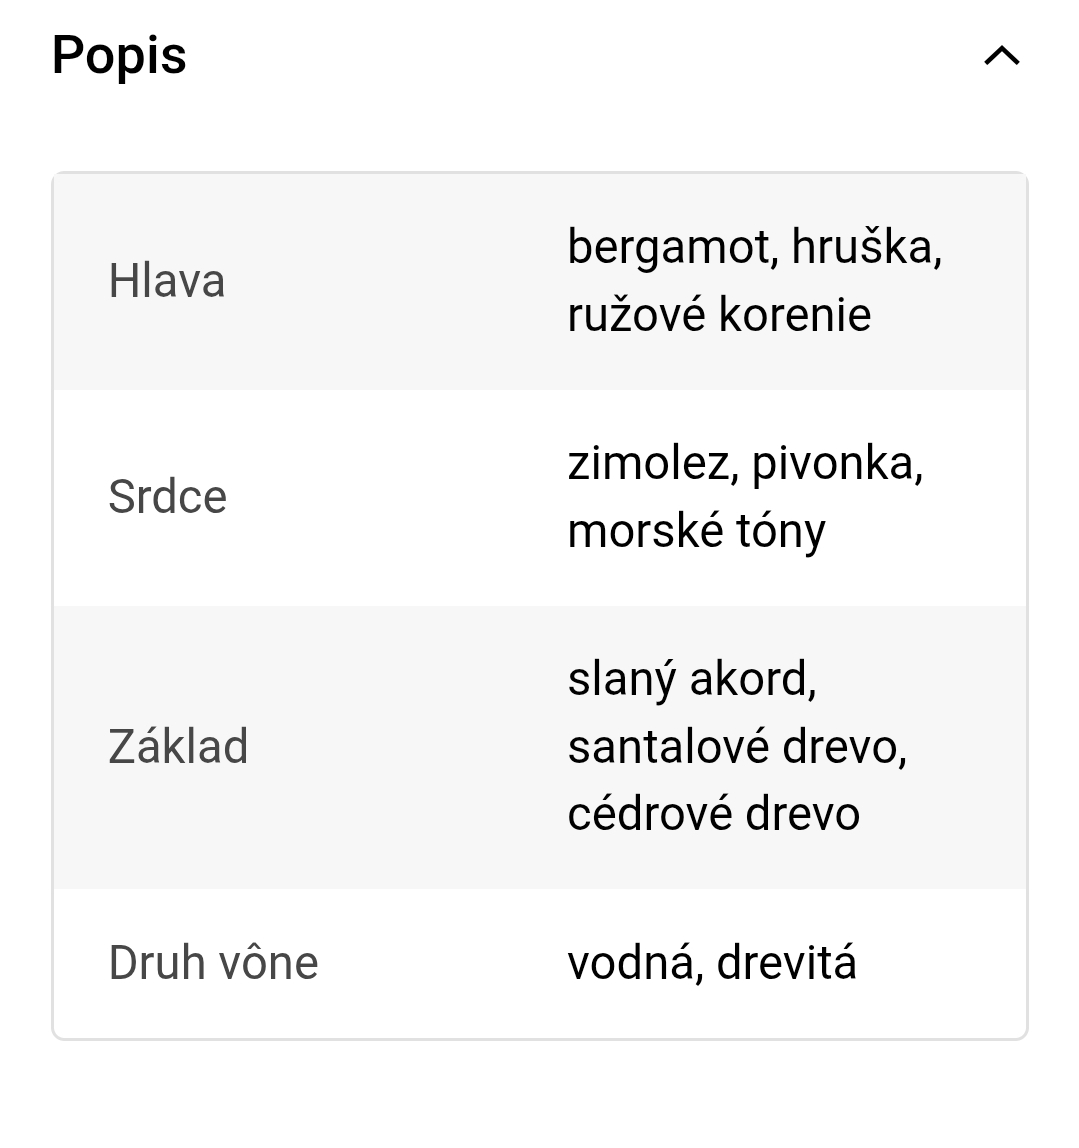Select the Srdce row label
This screenshot has width=1079, height=1148.
167,497
